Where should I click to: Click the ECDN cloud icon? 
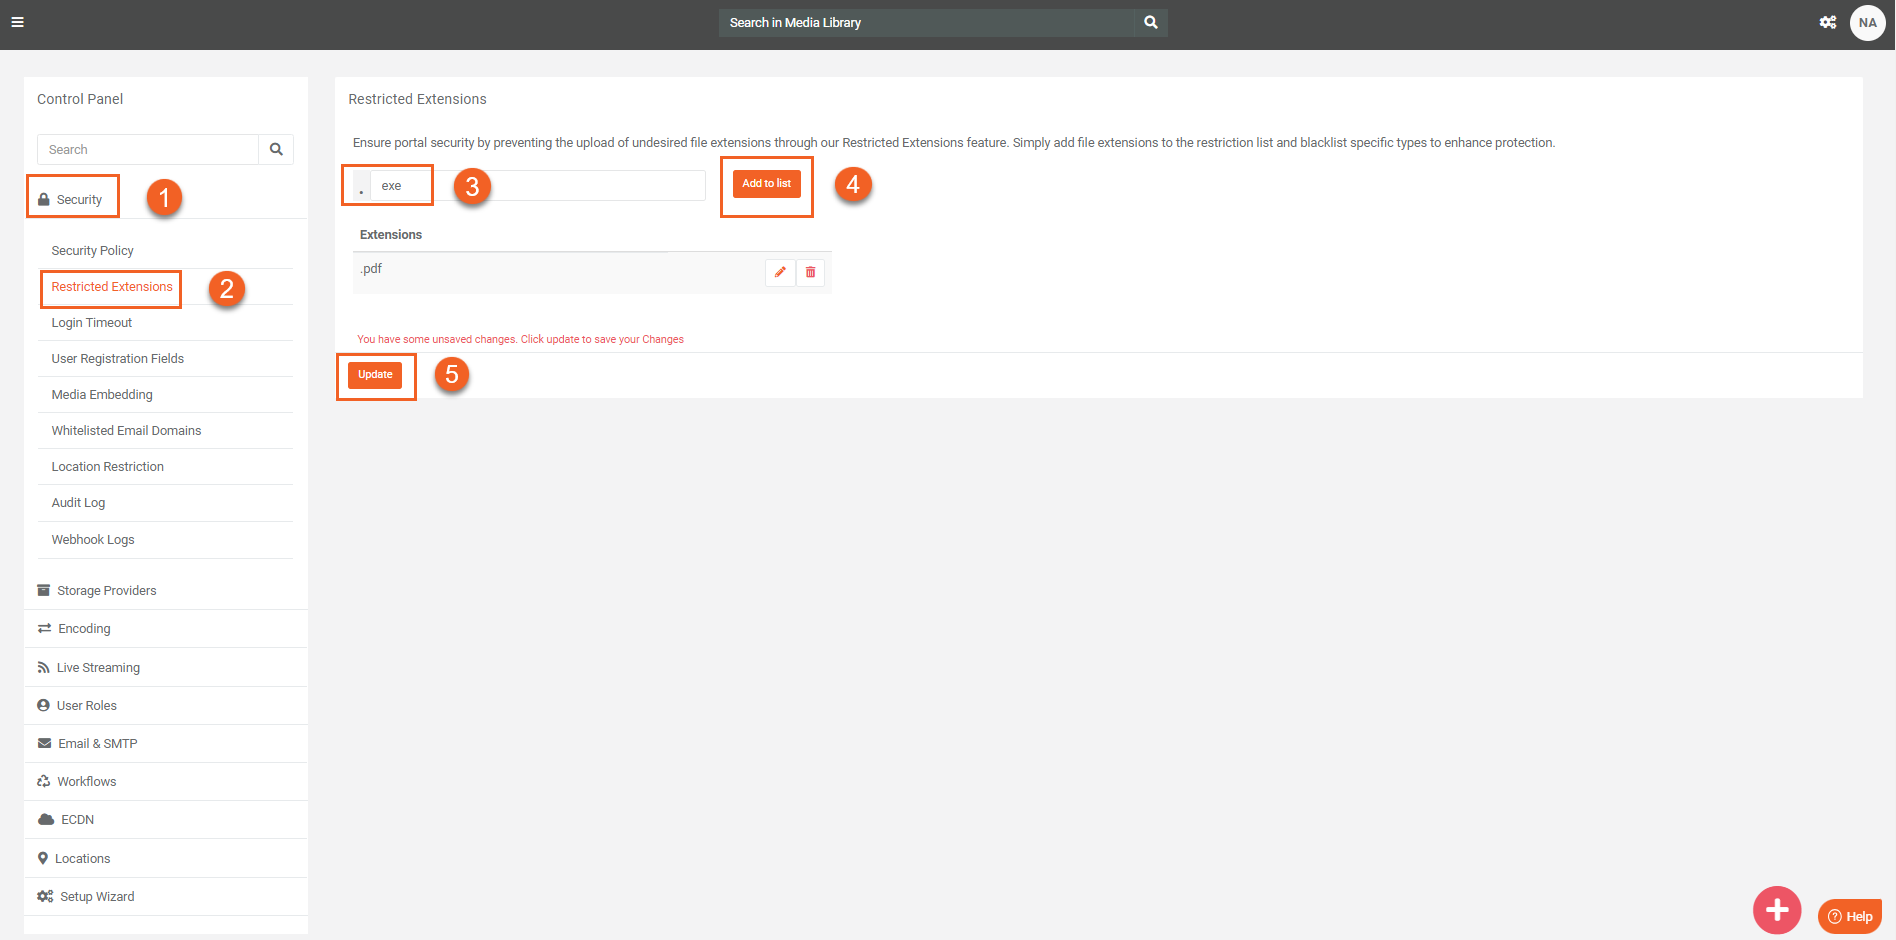[x=46, y=819]
